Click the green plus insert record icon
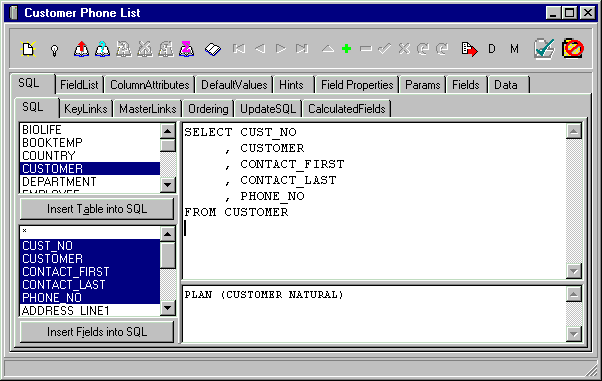Image resolution: width=602 pixels, height=381 pixels. (347, 49)
